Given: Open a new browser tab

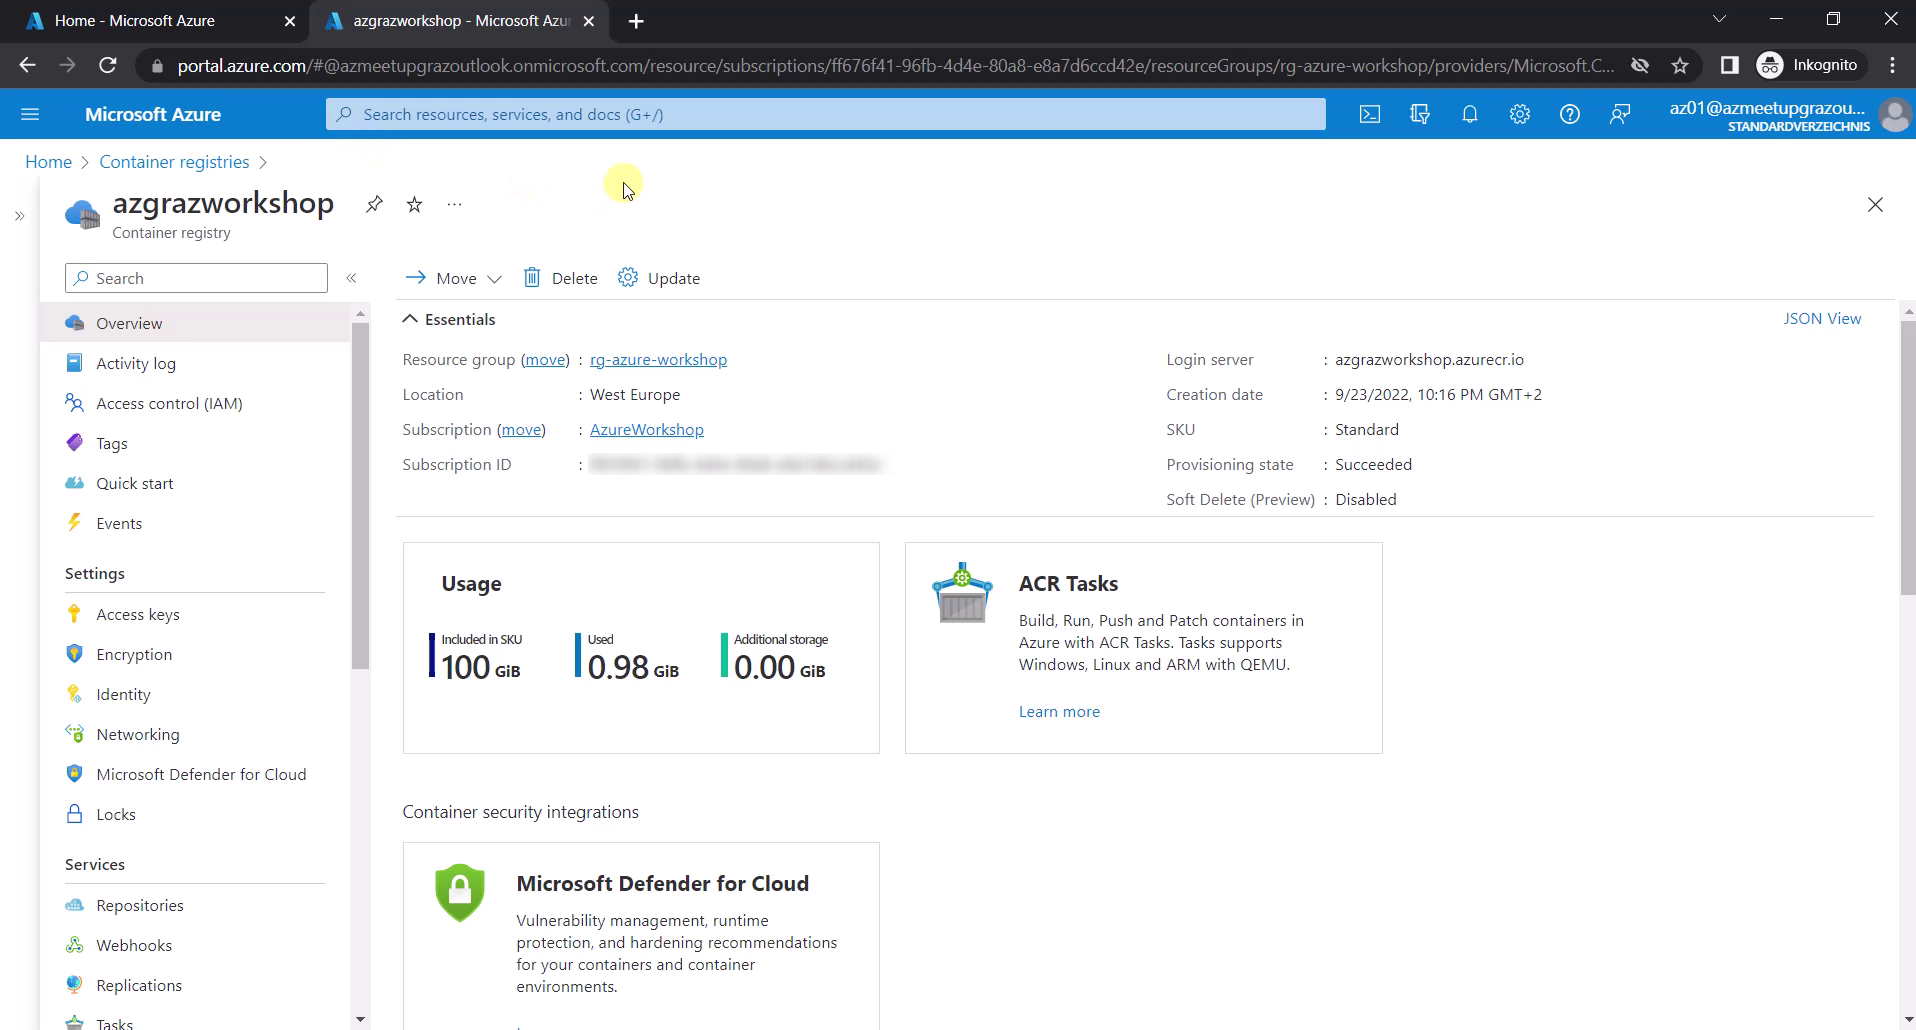Looking at the screenshot, I should coord(636,21).
